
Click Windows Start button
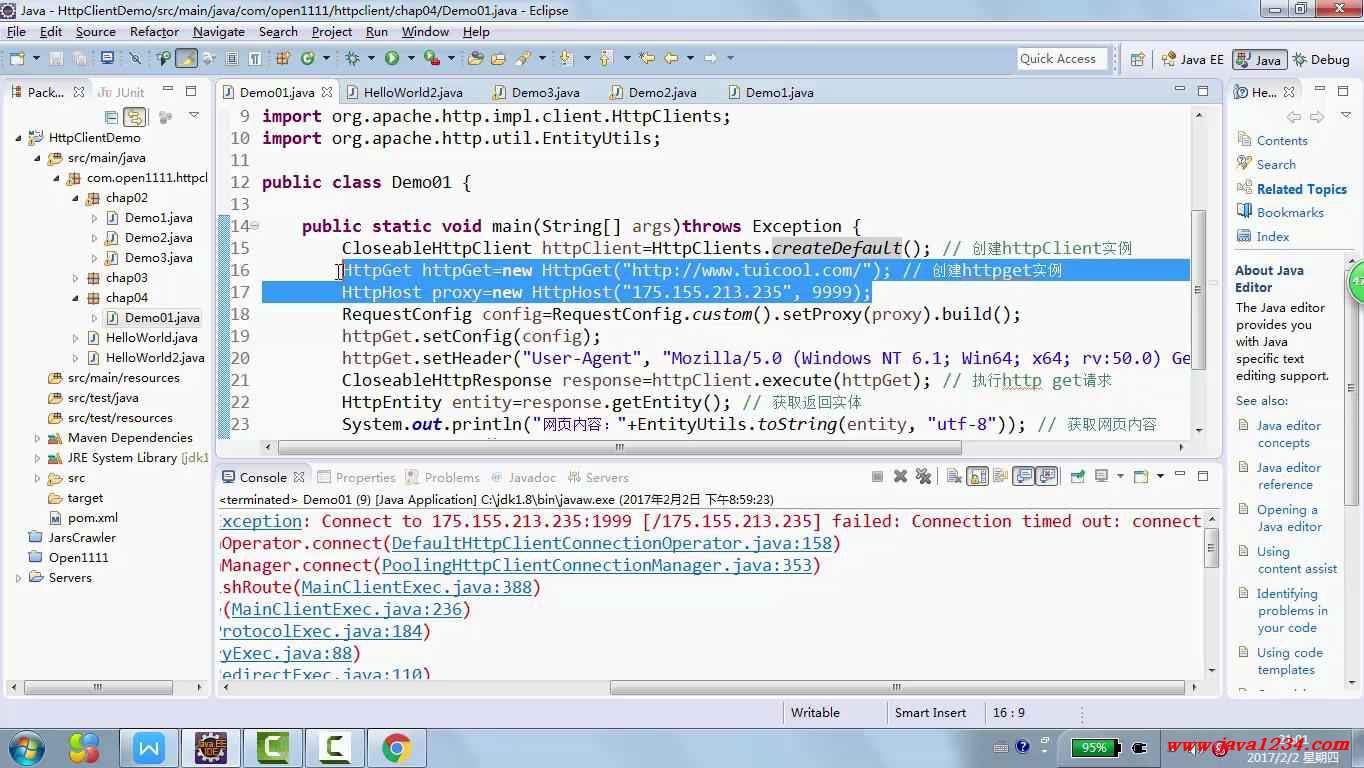[27, 747]
